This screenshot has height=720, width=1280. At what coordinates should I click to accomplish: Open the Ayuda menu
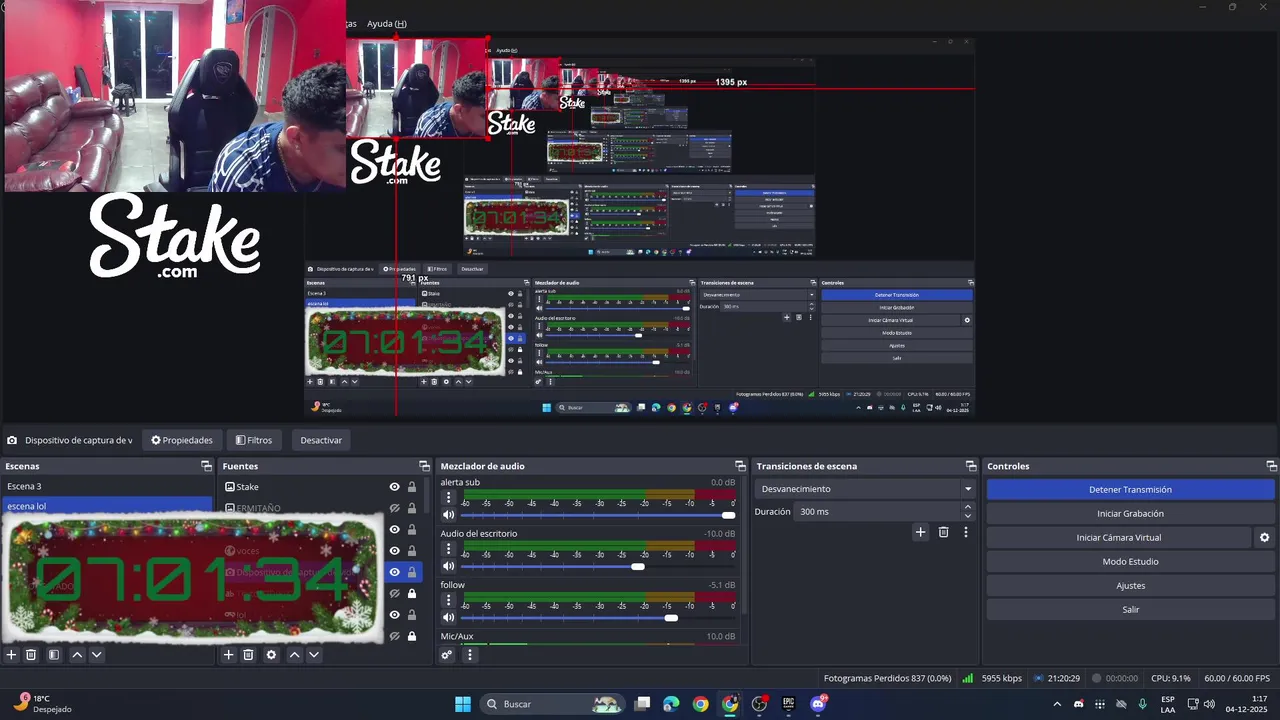point(386,24)
